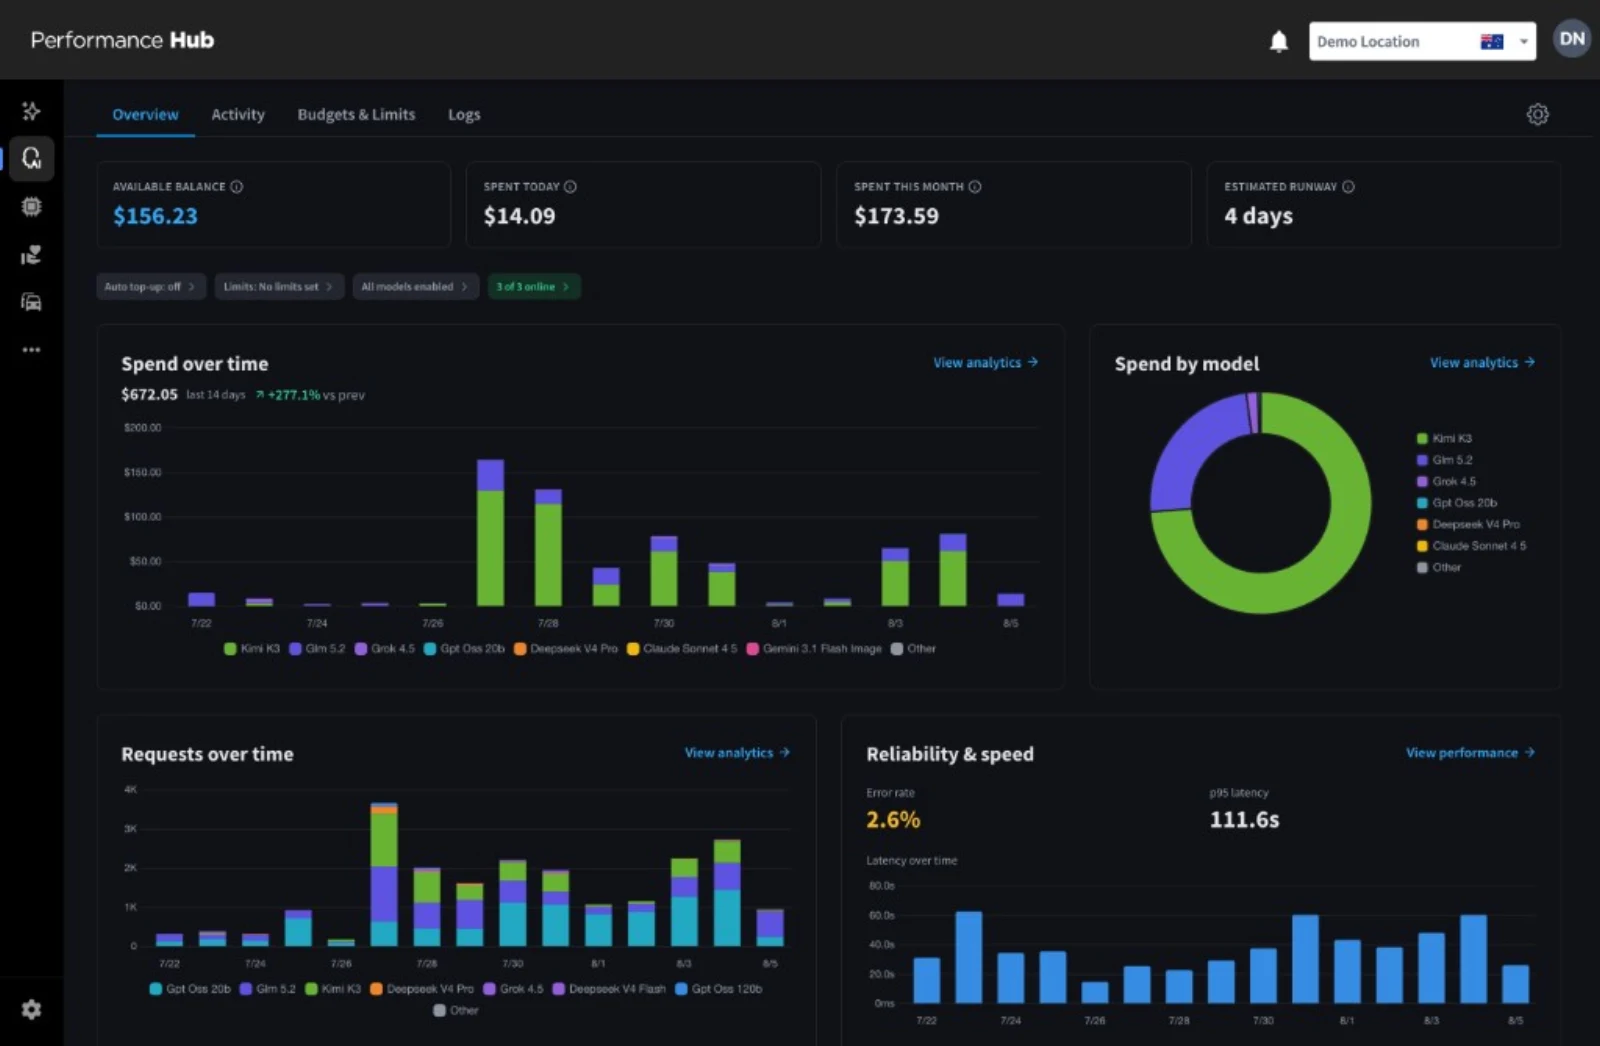The width and height of the screenshot is (1600, 1046).
Task: Open the notifications bell
Action: point(1278,41)
